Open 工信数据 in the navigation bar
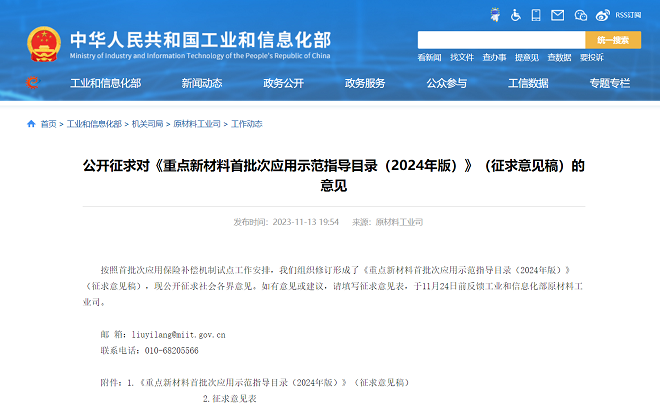The image size is (660, 416). tap(528, 83)
